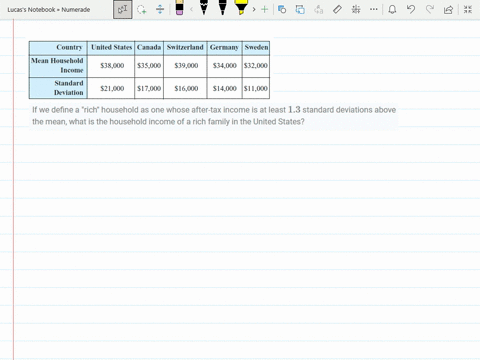Add a new pen with plus
This screenshot has height=360, width=480.
tap(264, 9)
